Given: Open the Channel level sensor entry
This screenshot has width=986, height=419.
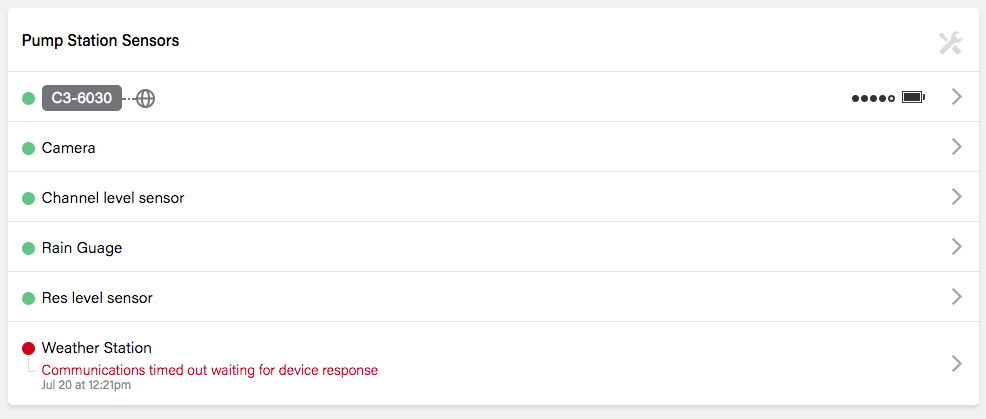Looking at the screenshot, I should [x=113, y=198].
